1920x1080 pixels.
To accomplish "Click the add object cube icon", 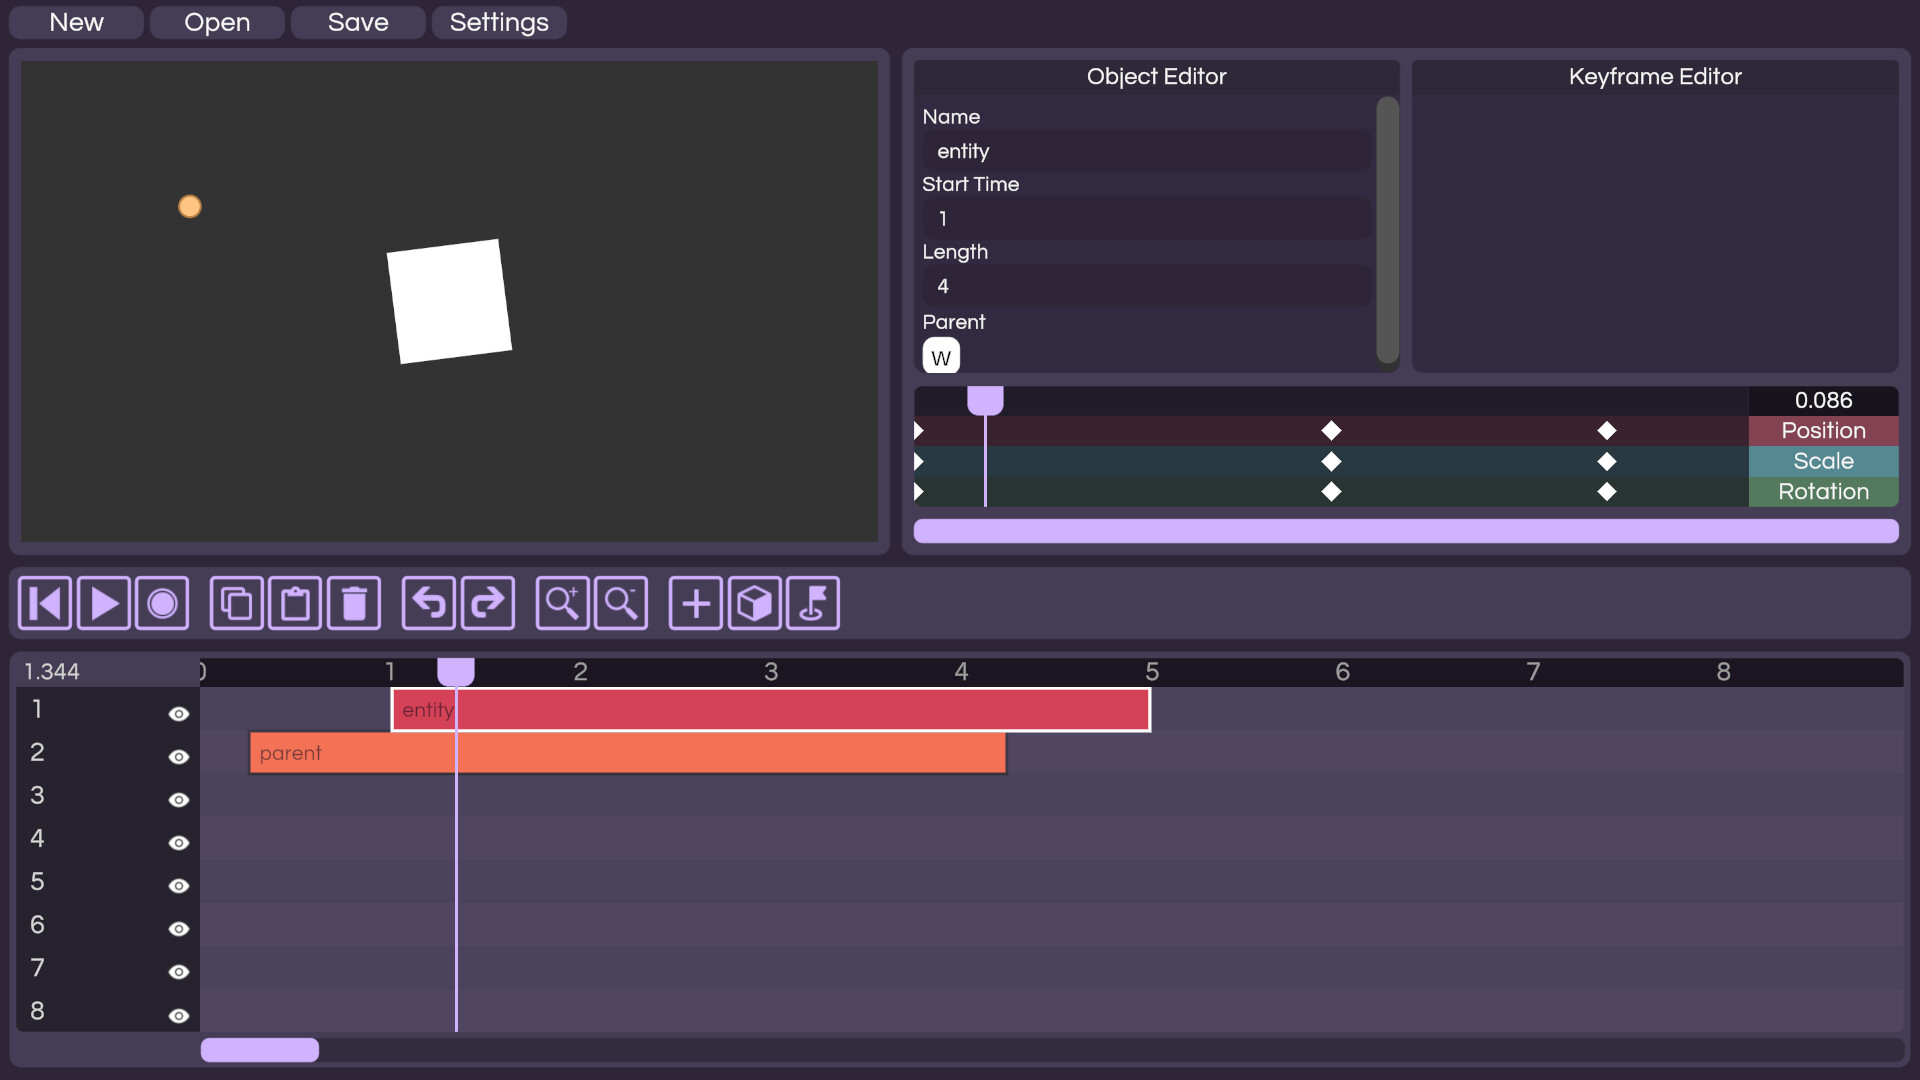I will (x=754, y=603).
